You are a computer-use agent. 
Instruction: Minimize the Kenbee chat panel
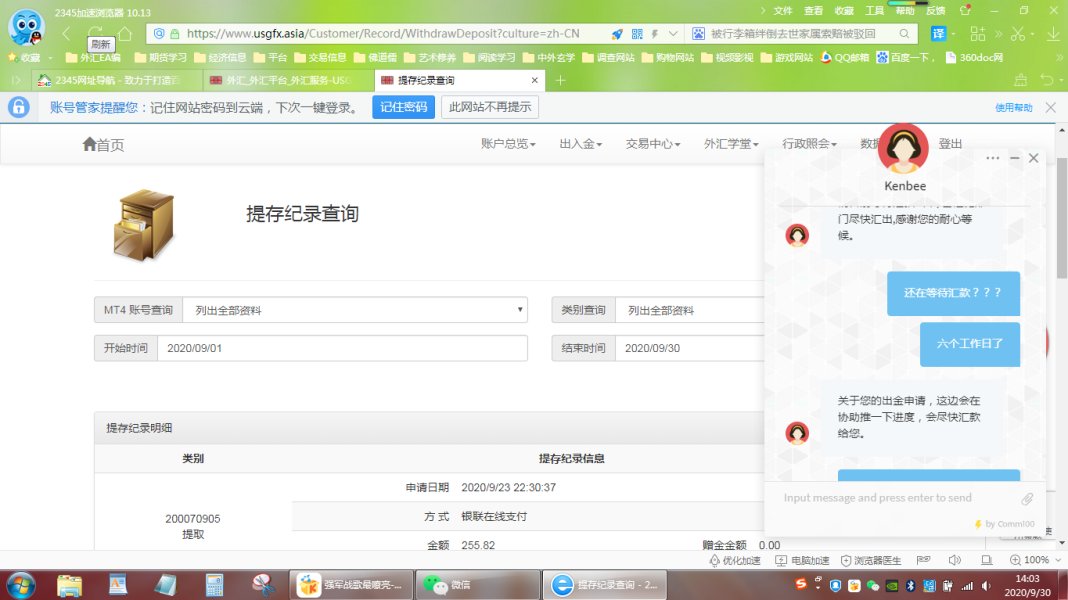1014,158
